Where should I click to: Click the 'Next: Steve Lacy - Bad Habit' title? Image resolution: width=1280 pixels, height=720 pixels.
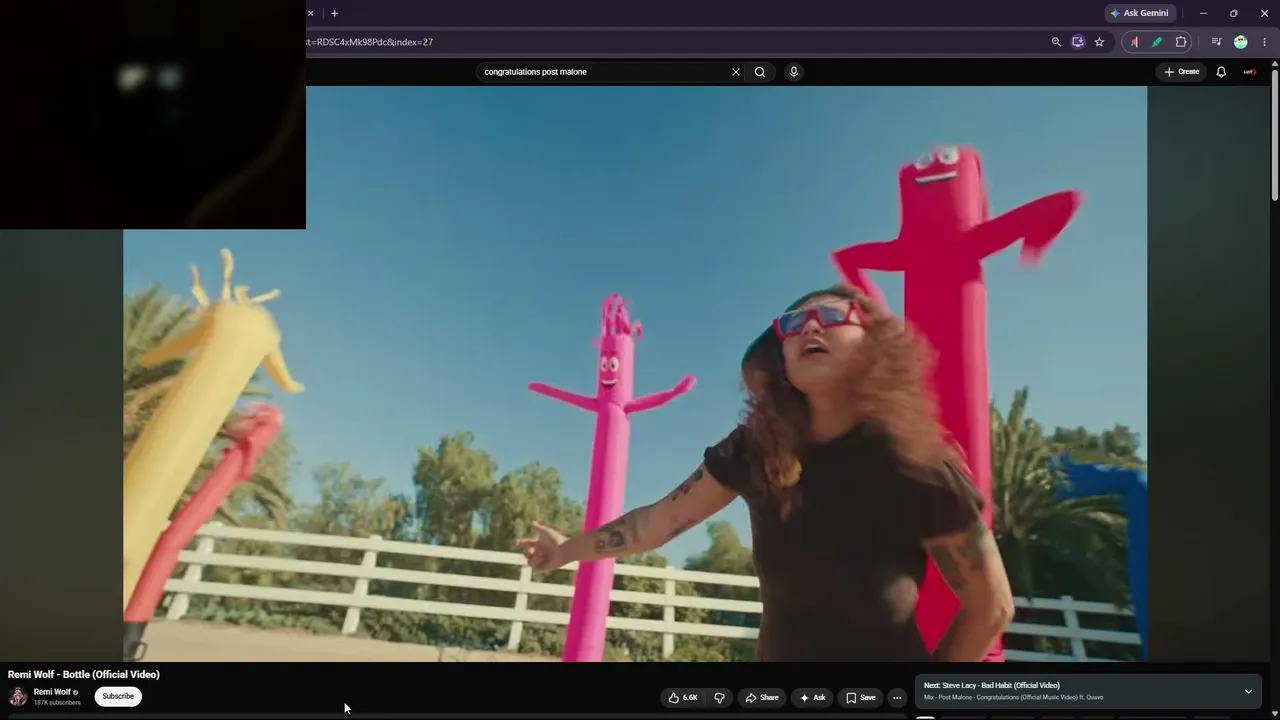click(992, 686)
